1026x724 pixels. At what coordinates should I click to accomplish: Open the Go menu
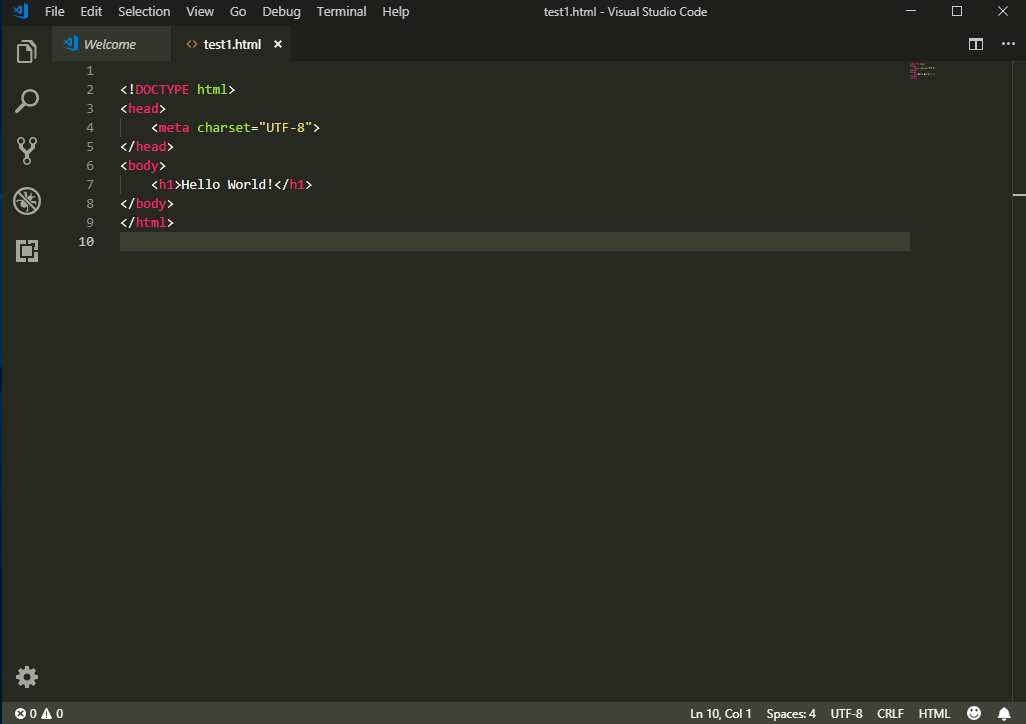238,11
